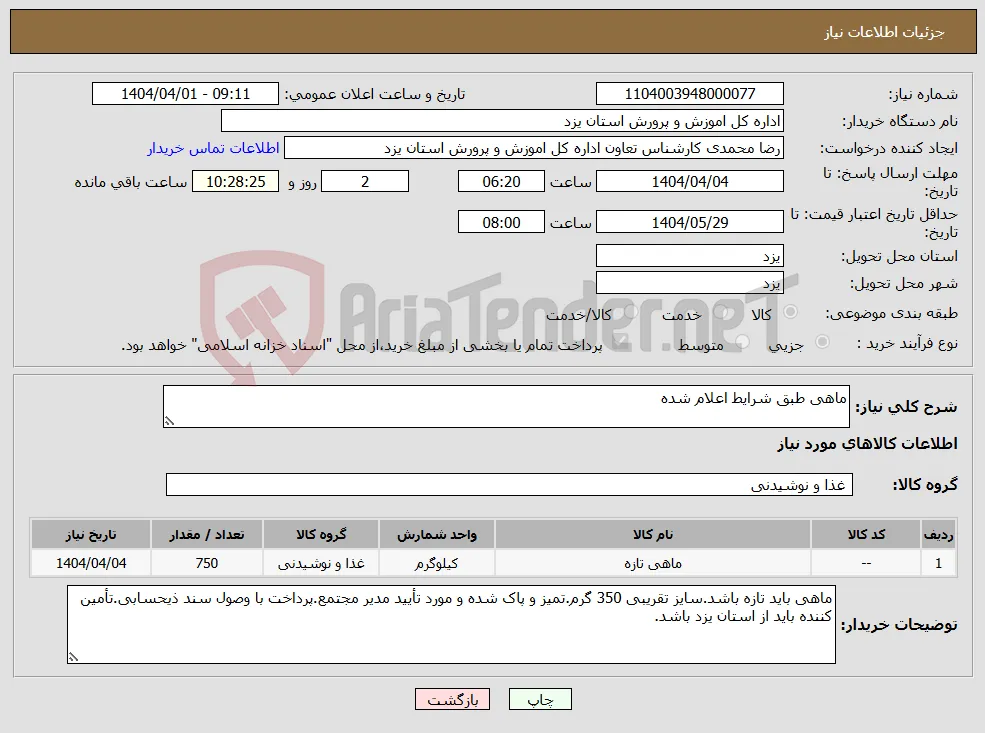The image size is (985, 733).
Task: Click the تعداد / مقدار column header
Action: point(207,535)
